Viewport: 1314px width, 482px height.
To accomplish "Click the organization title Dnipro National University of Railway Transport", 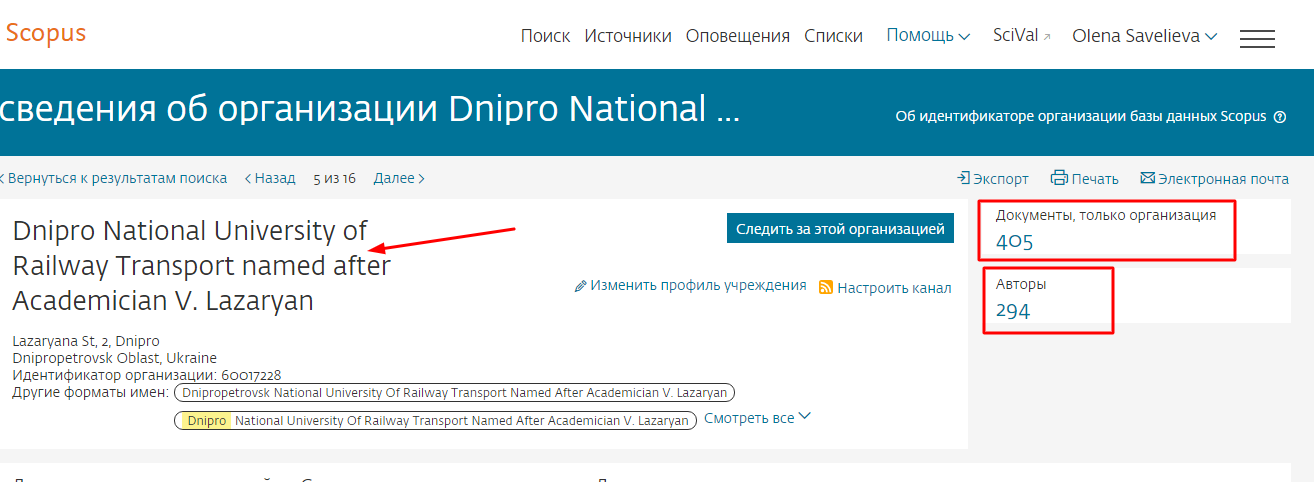I will [x=201, y=266].
